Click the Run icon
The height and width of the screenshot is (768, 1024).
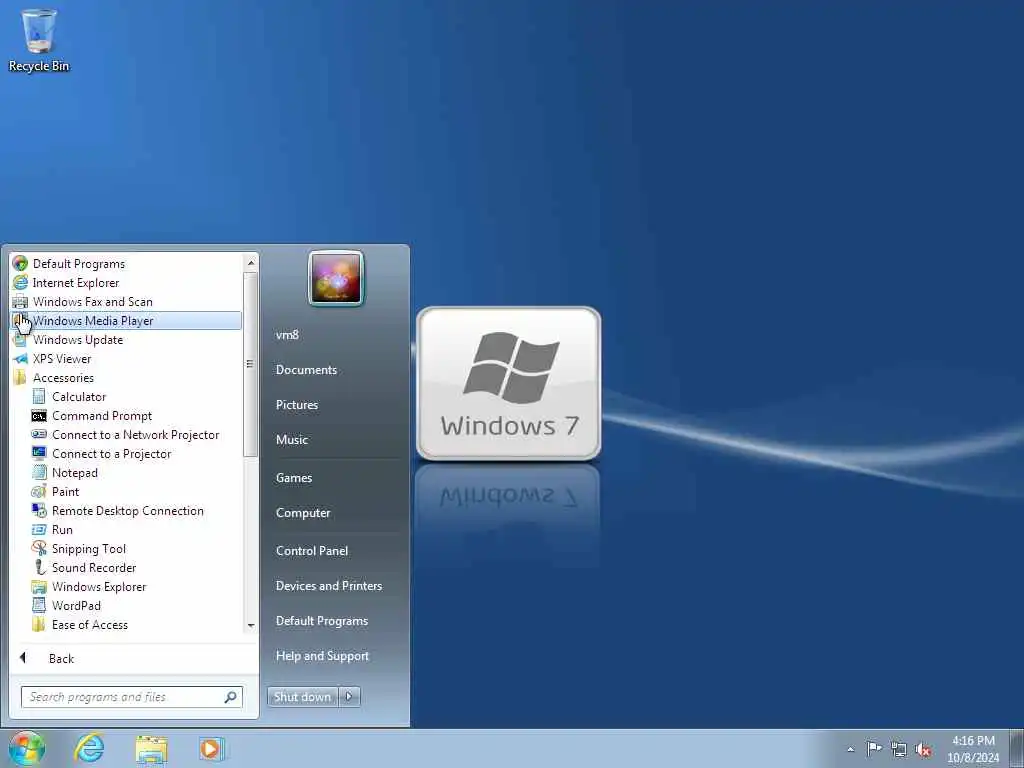click(39, 530)
